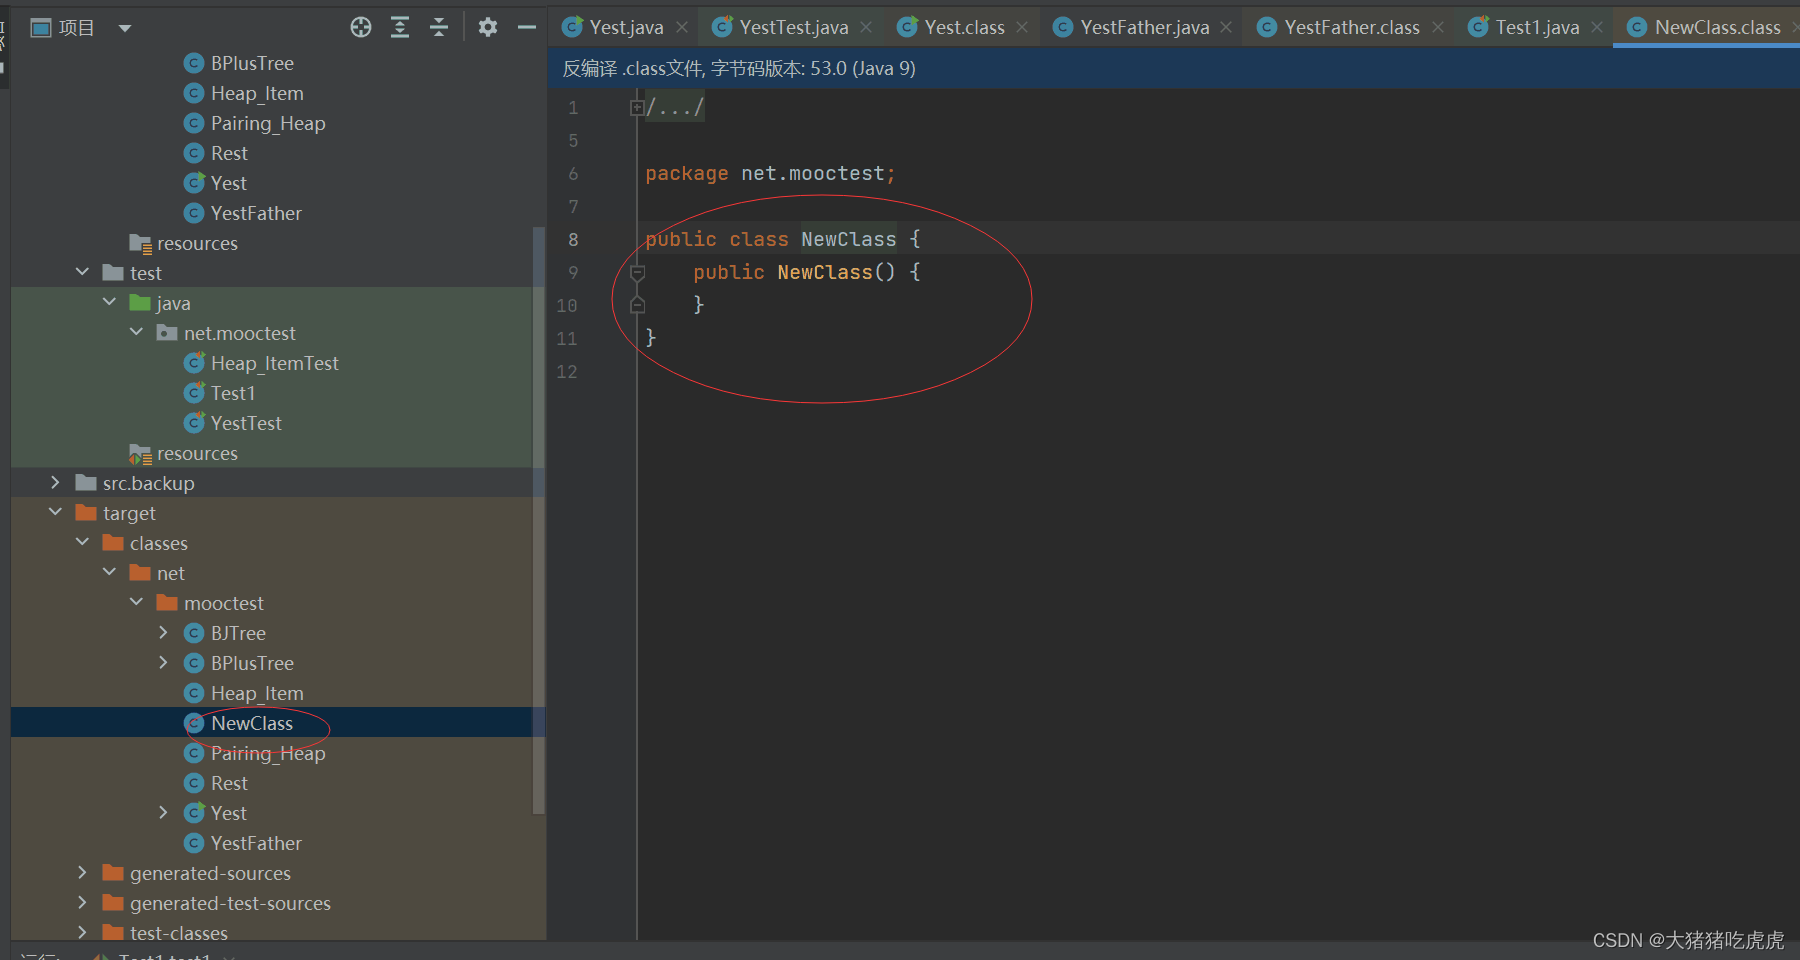Click line number 12 in the gutter

point(567,371)
